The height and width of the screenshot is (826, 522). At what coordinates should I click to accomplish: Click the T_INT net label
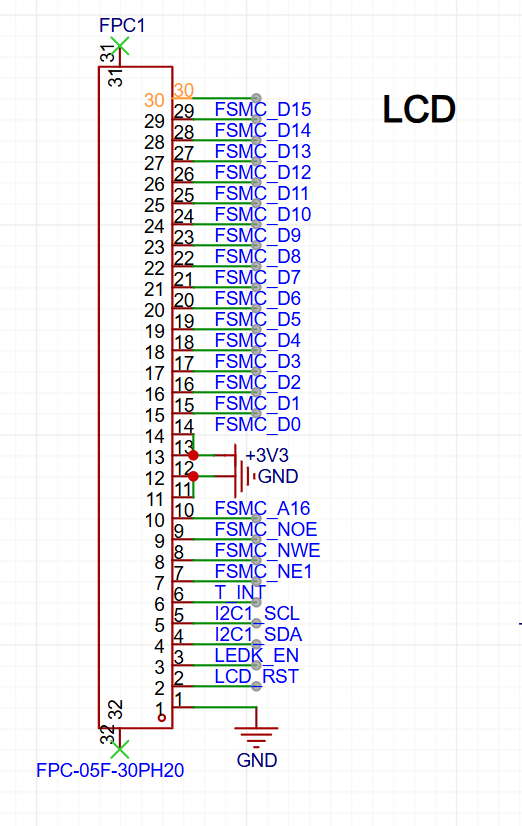(240, 593)
